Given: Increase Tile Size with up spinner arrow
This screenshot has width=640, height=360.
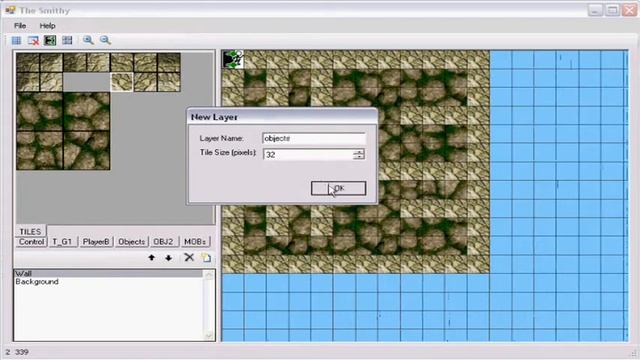Looking at the screenshot, I should coord(359,151).
